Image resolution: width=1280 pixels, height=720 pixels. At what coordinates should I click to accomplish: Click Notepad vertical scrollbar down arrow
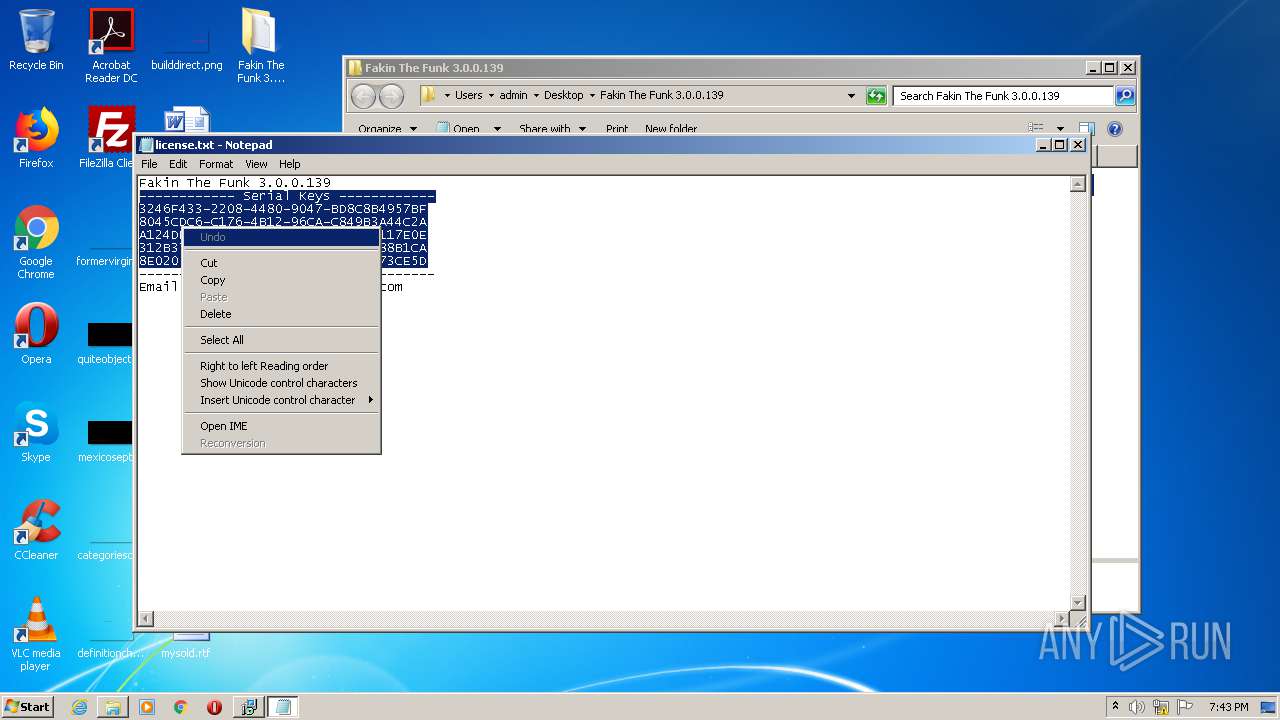1077,602
